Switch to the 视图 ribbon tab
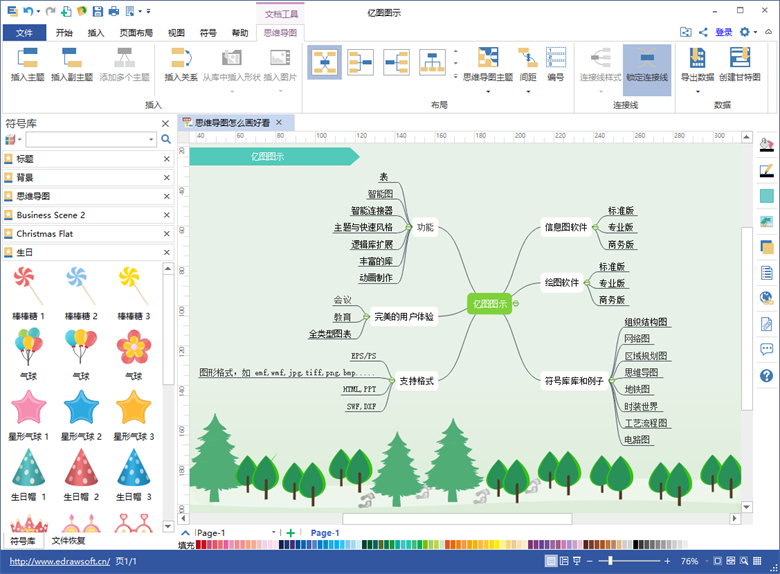 [x=176, y=33]
